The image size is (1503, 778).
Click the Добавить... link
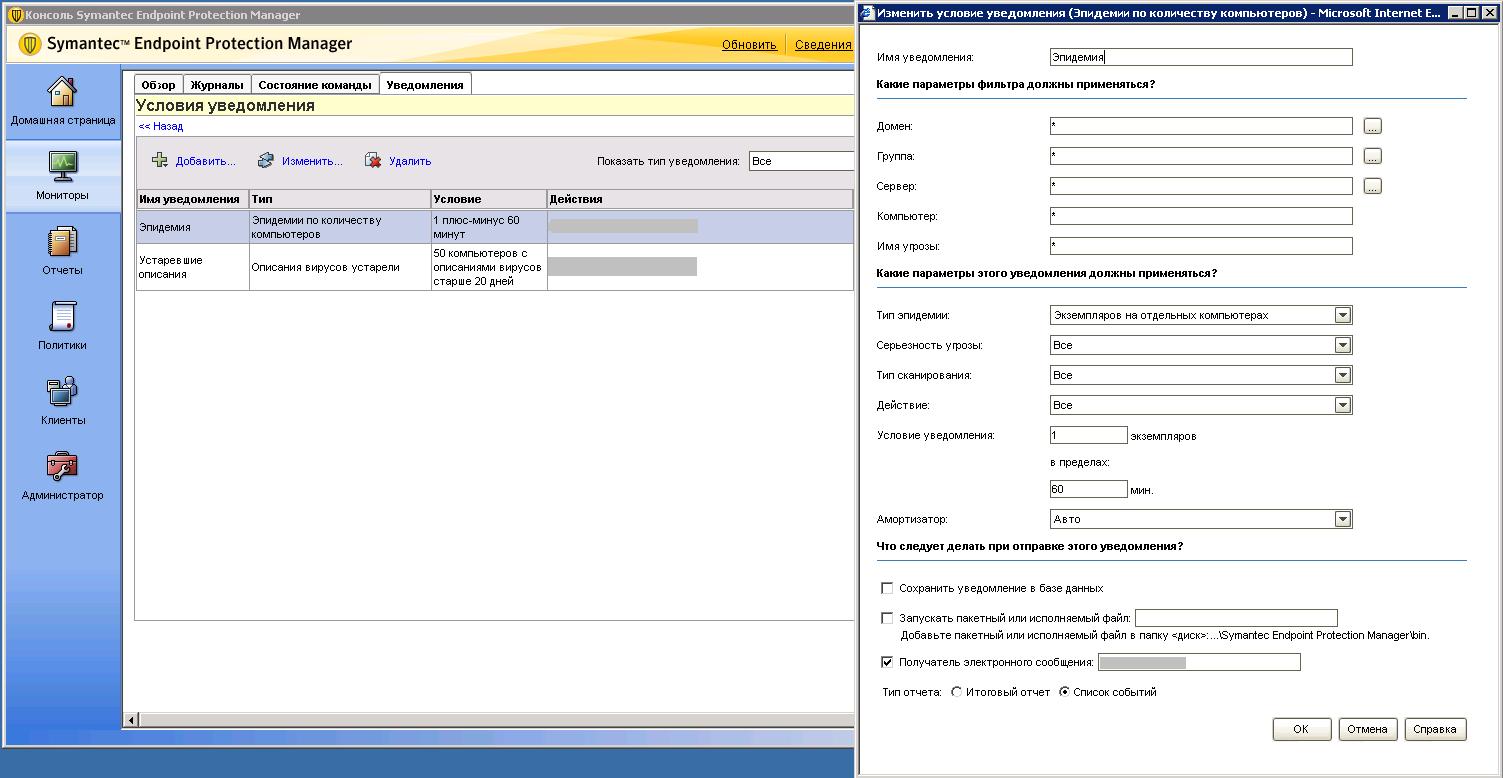tap(206, 161)
